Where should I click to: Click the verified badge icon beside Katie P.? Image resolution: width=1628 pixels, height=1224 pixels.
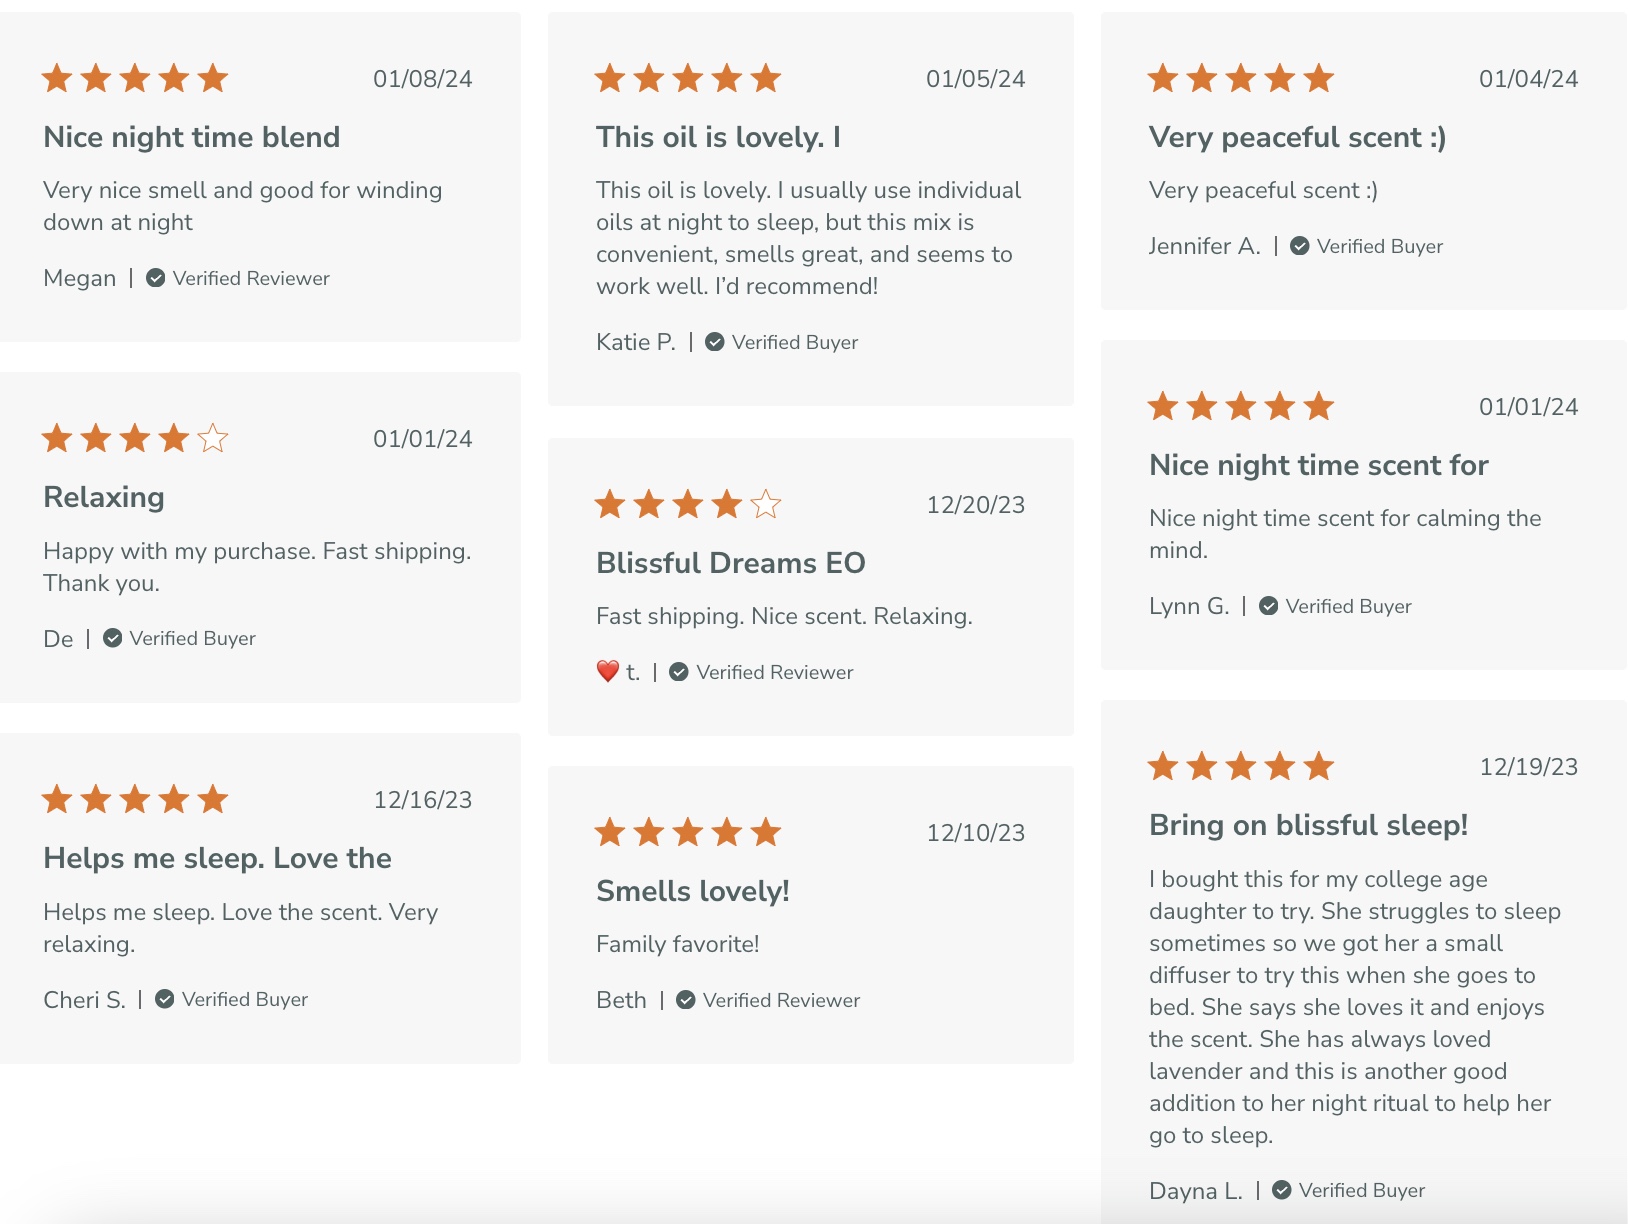pyautogui.click(x=715, y=342)
